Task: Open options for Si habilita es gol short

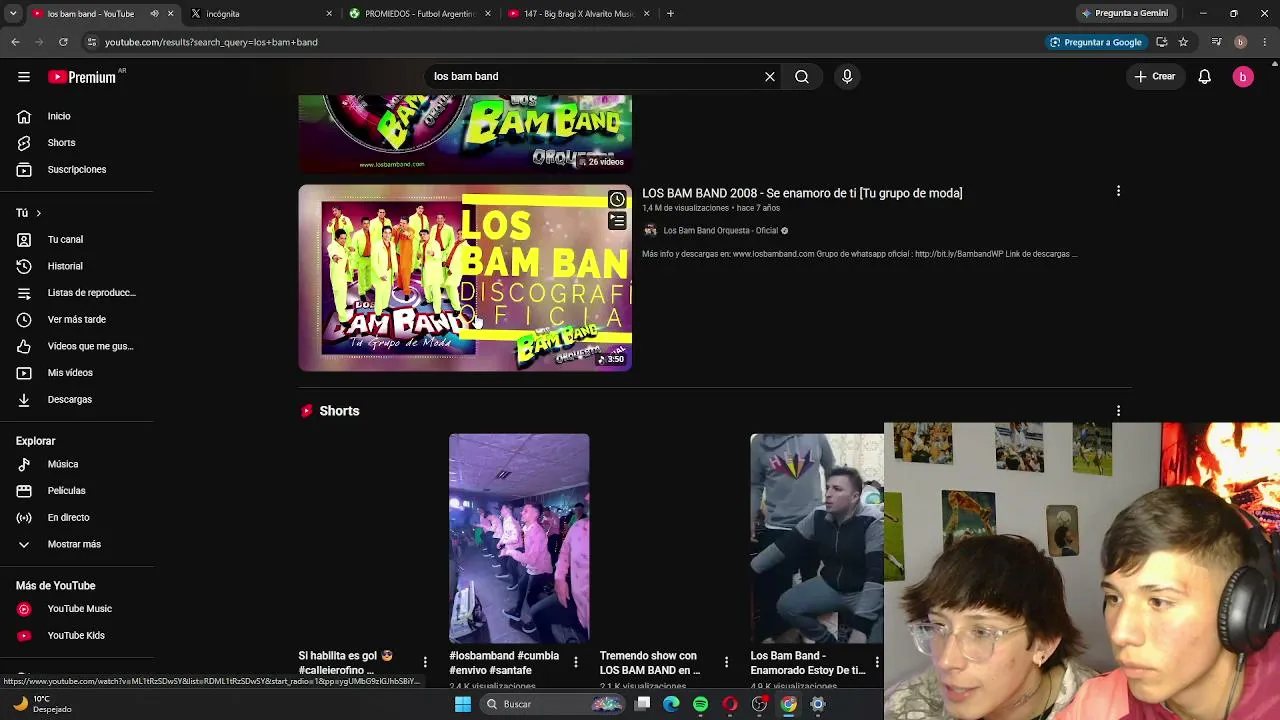Action: [x=425, y=662]
